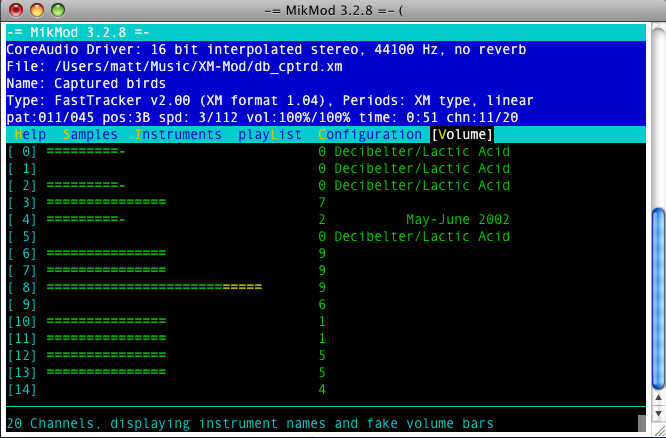Image resolution: width=666 pixels, height=438 pixels.
Task: Click channel [ 1] label
Action: [x=23, y=169]
